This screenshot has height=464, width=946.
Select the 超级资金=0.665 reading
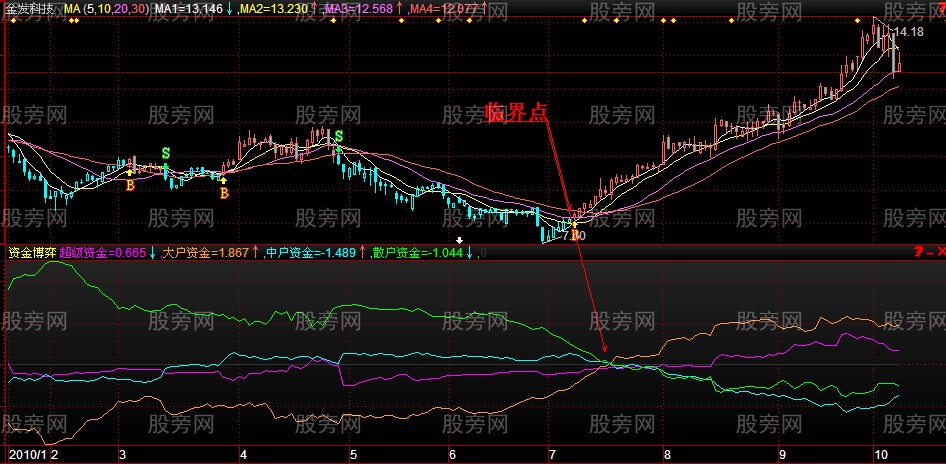click(103, 253)
